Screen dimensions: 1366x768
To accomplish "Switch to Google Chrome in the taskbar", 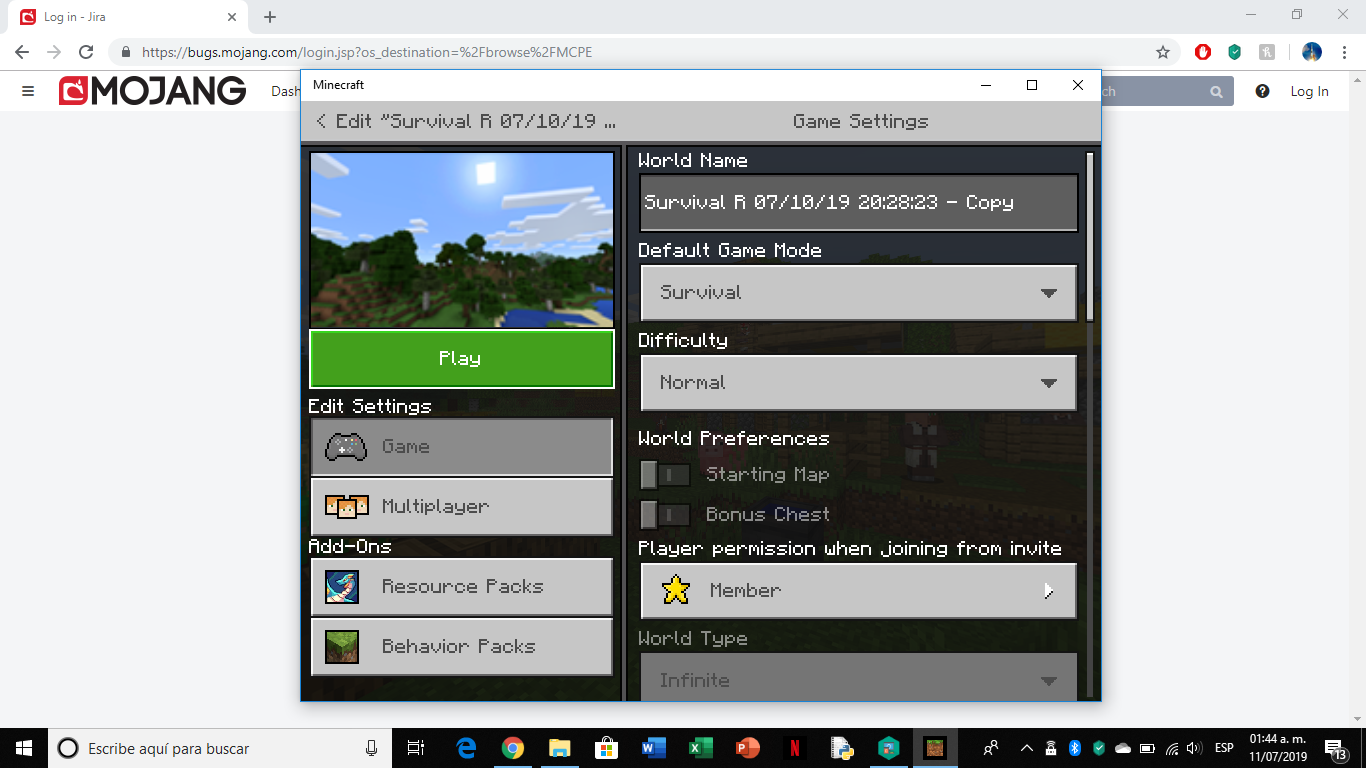I will pos(513,748).
